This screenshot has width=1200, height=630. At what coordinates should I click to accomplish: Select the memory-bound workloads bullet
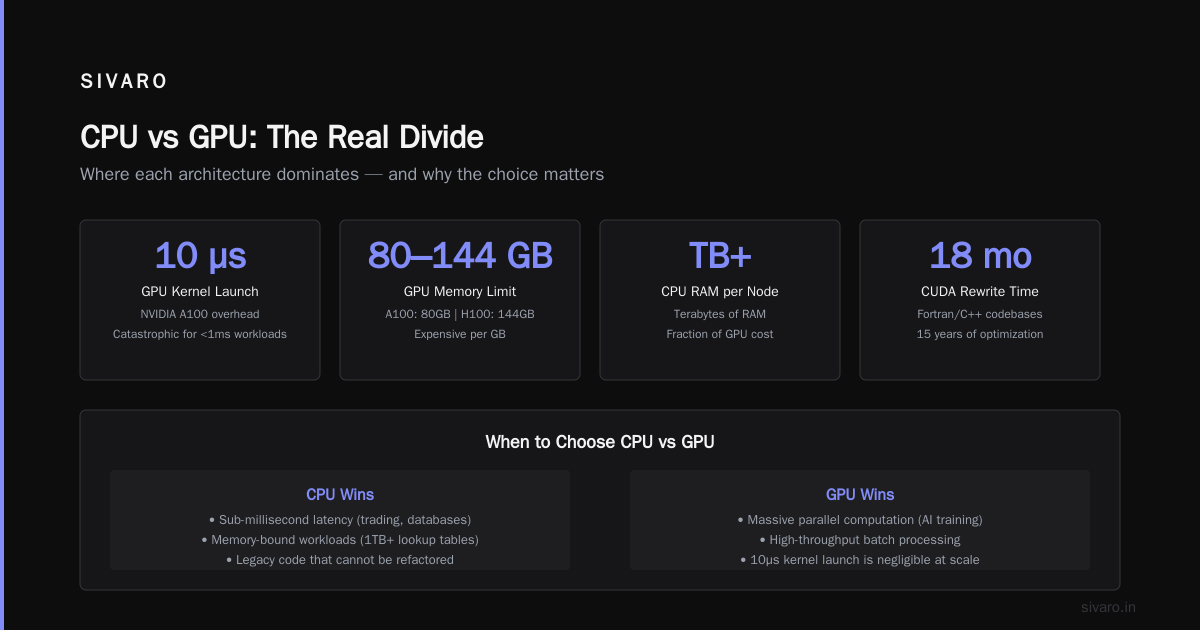[340, 540]
